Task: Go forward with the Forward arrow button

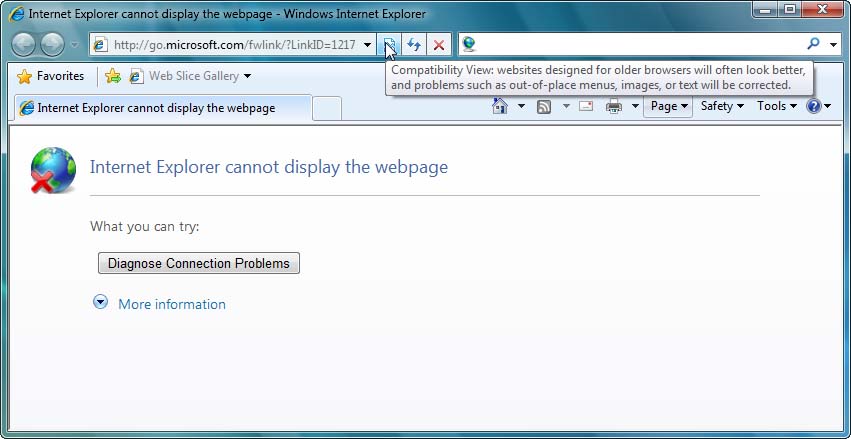Action: pos(52,44)
